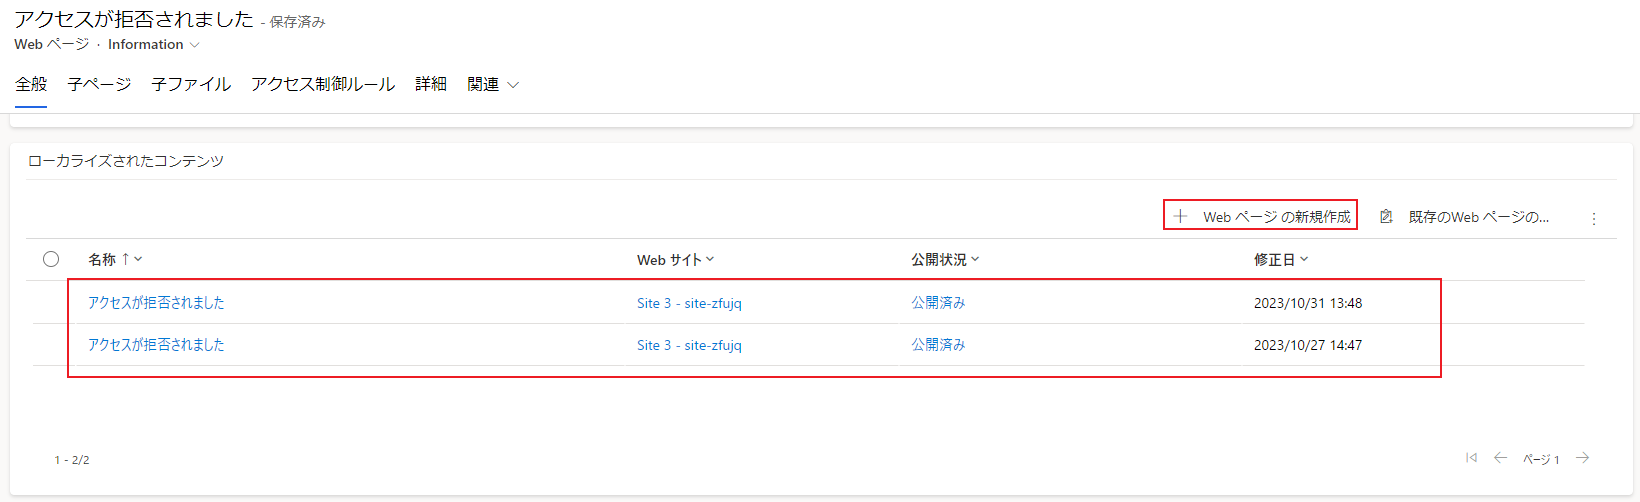Expand the Information form selector chevron

pos(195,45)
